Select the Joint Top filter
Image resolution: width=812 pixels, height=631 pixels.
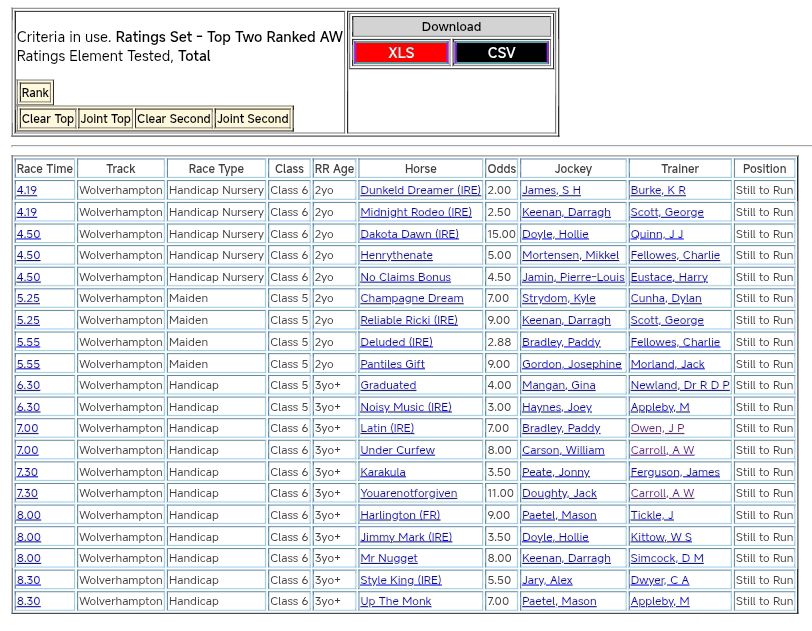coord(106,119)
